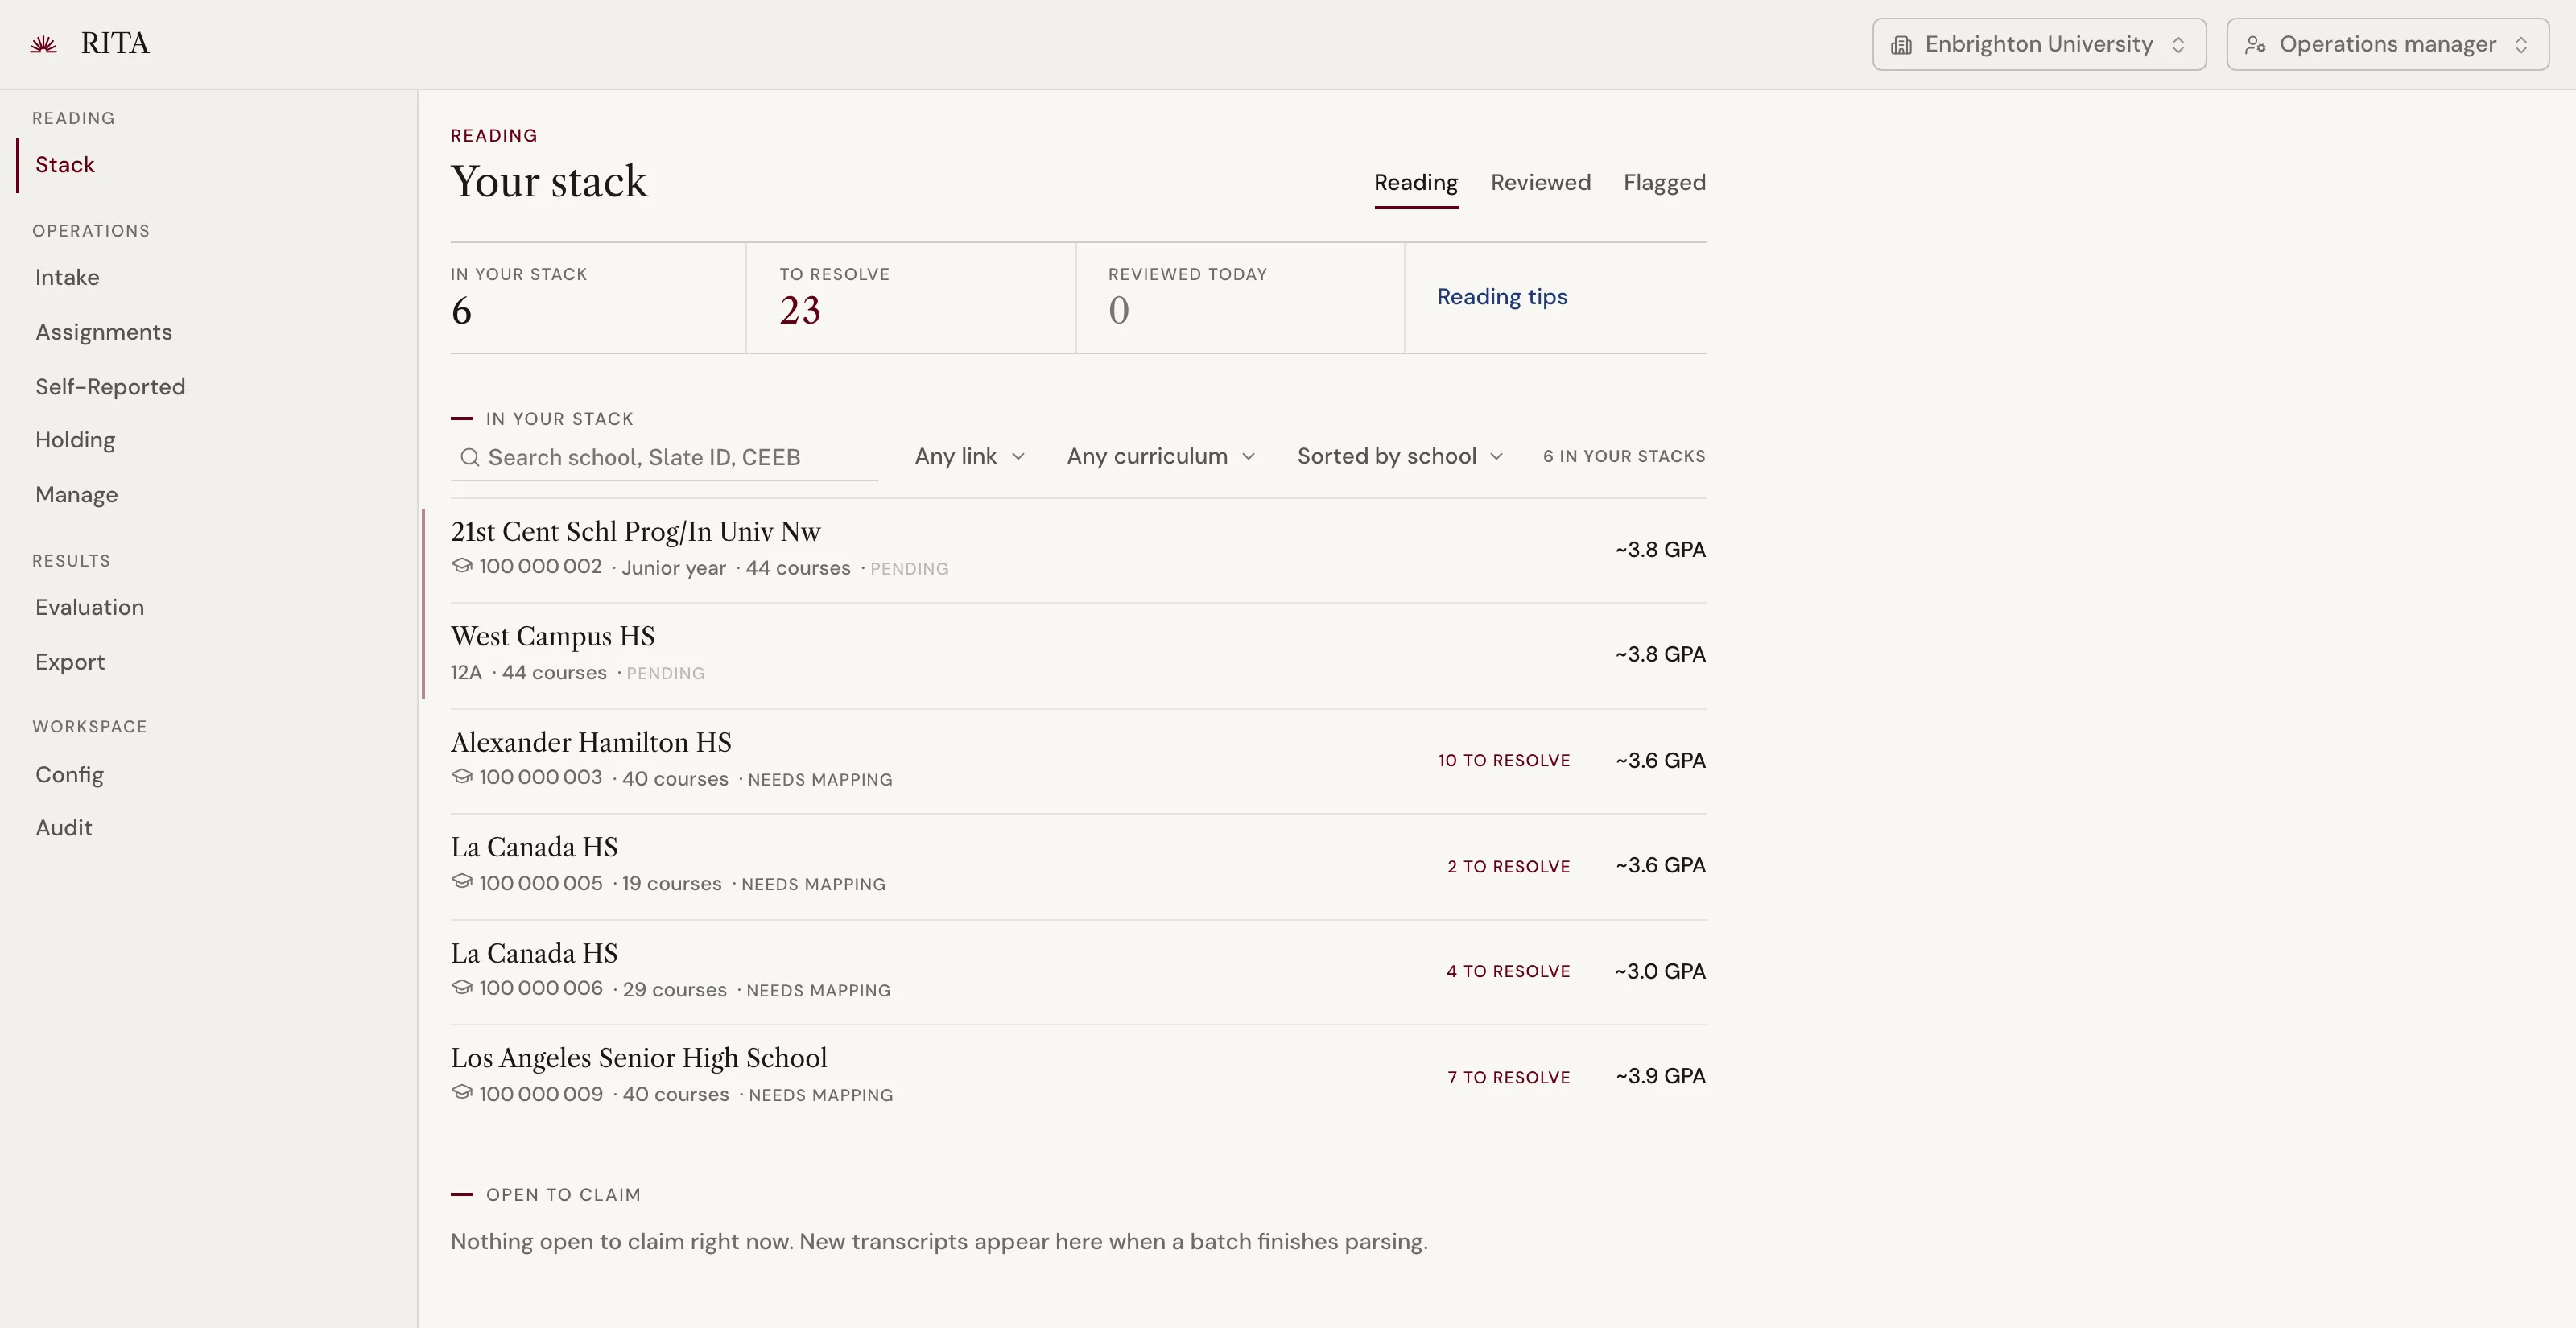Viewport: 2576px width, 1328px height.
Task: Click the user role icon beside Operations manager
Action: (2255, 45)
